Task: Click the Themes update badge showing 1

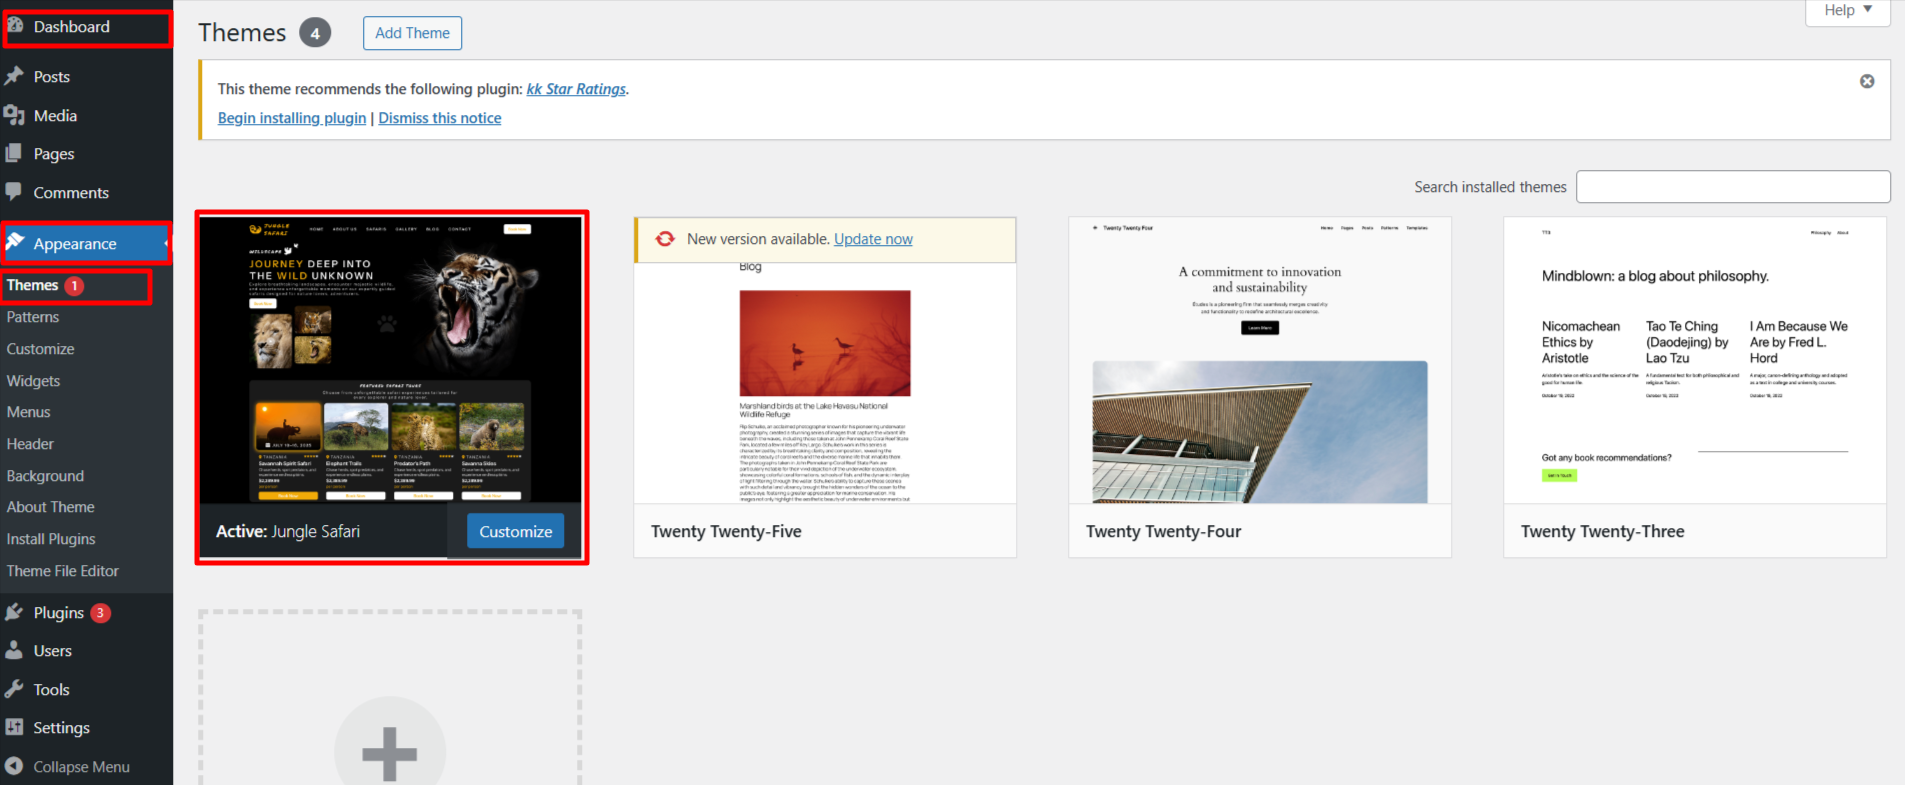Action: [74, 285]
